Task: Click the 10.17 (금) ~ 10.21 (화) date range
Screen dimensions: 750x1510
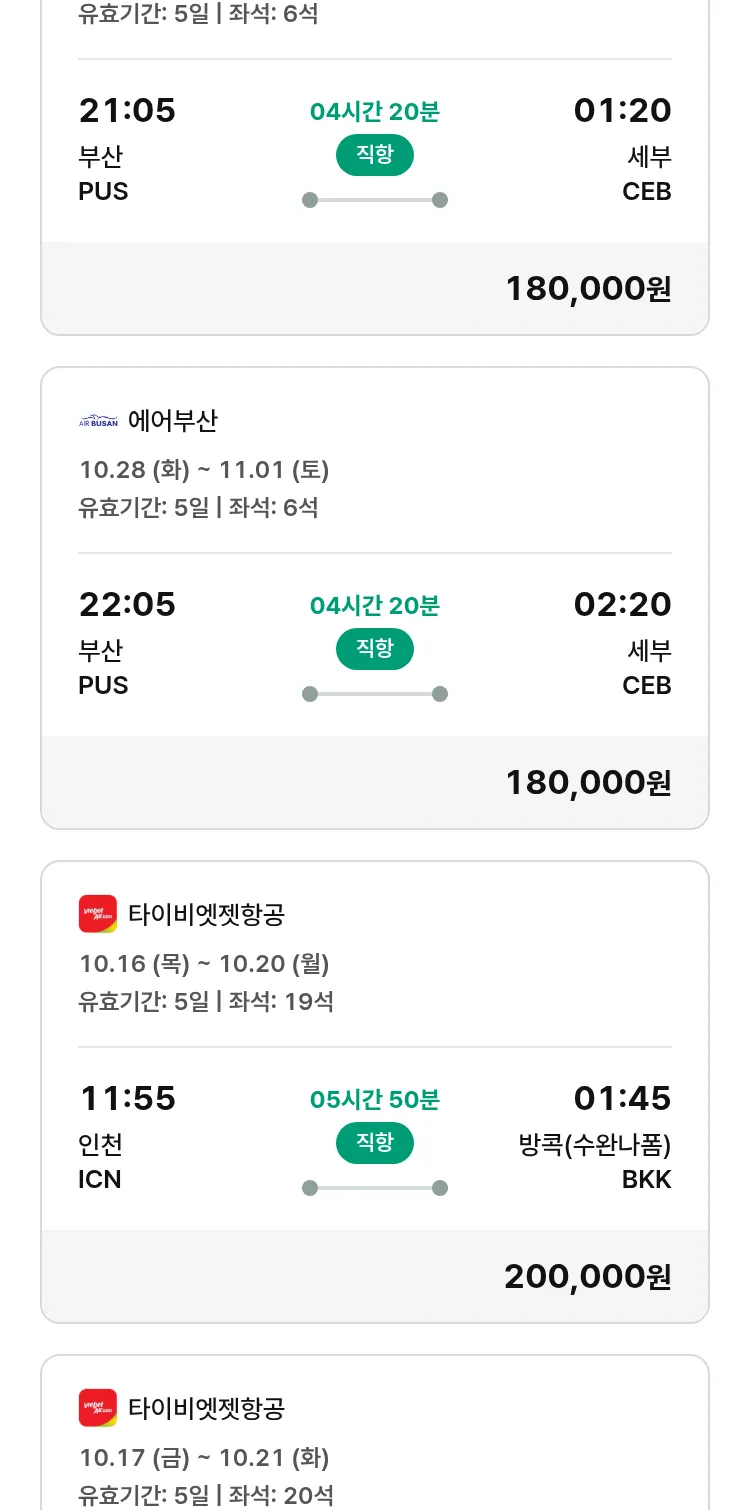Action: click(x=204, y=1458)
